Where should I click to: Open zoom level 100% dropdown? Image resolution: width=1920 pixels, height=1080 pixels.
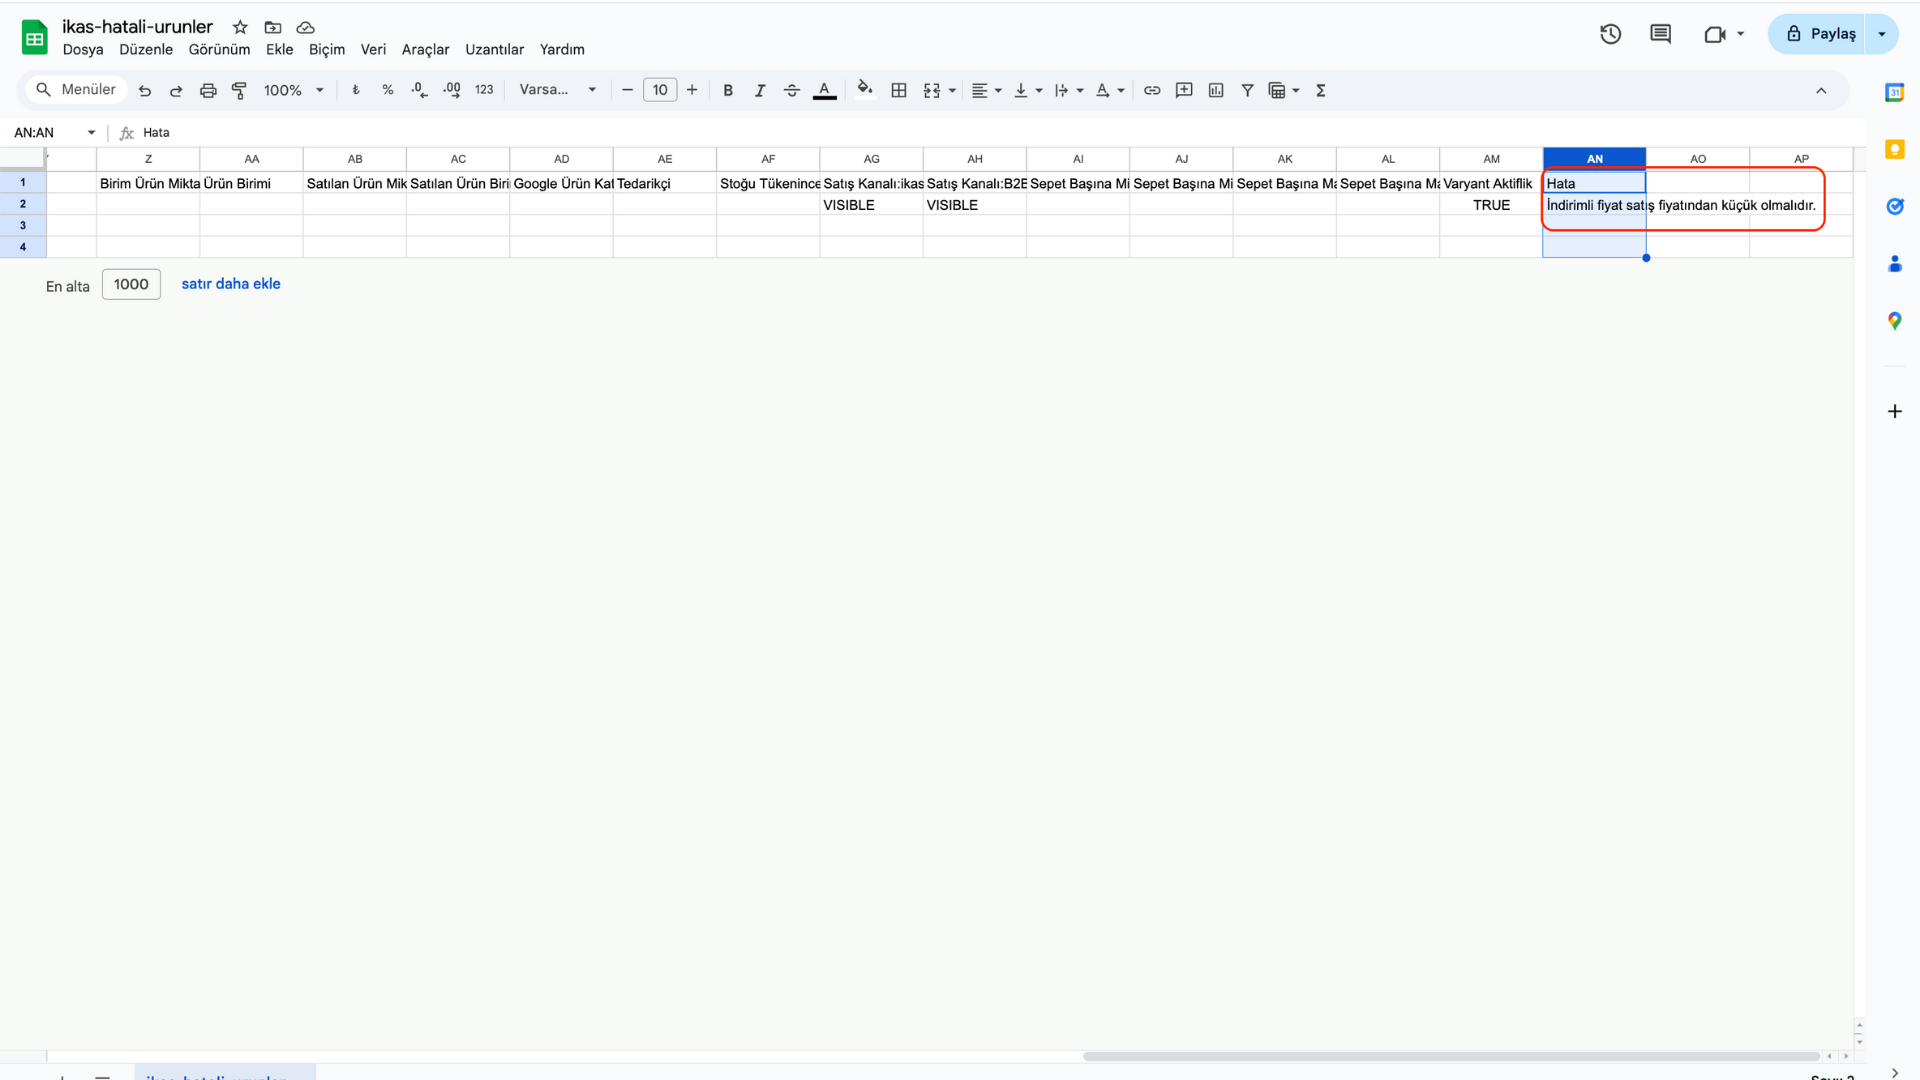(294, 90)
